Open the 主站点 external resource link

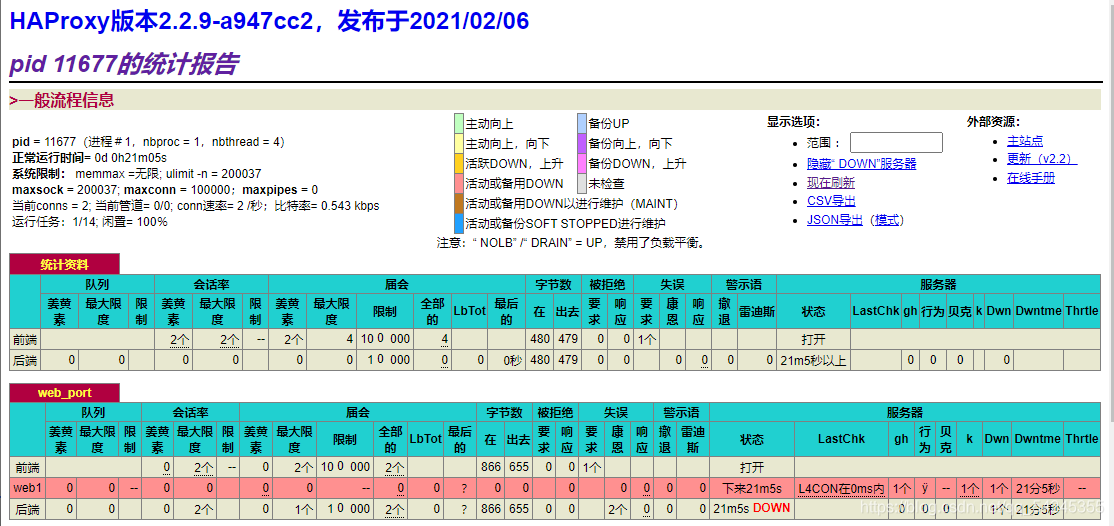[1025, 141]
